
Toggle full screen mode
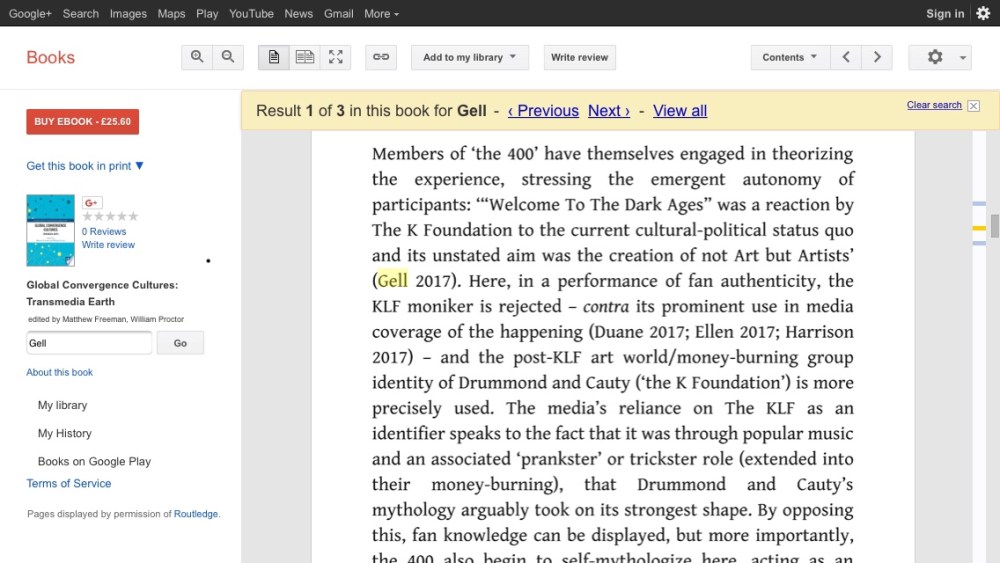pos(336,57)
